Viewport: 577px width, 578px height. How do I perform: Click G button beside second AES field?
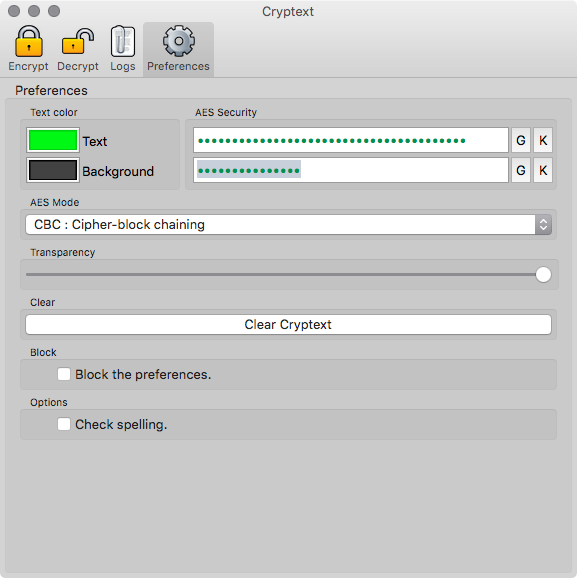coord(521,170)
